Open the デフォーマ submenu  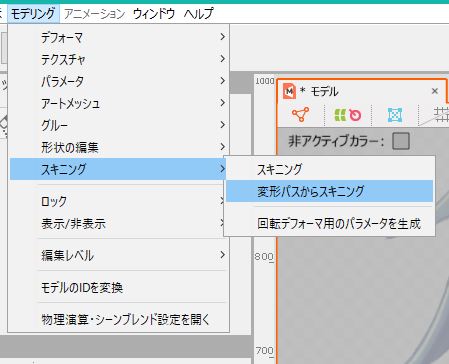119,37
